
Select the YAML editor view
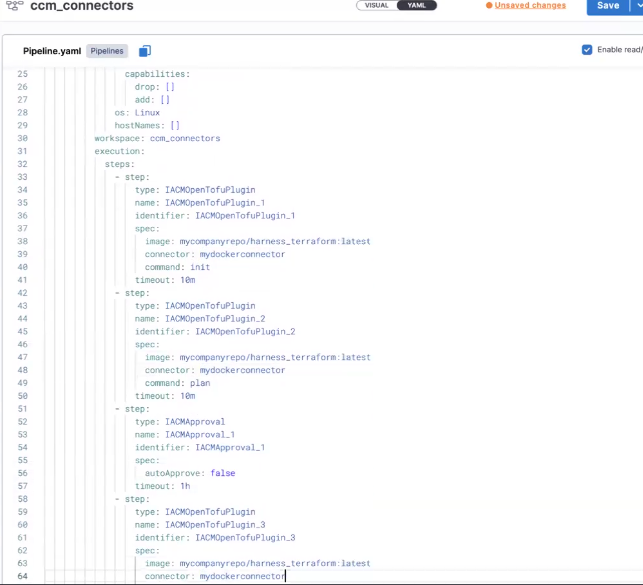tap(416, 5)
